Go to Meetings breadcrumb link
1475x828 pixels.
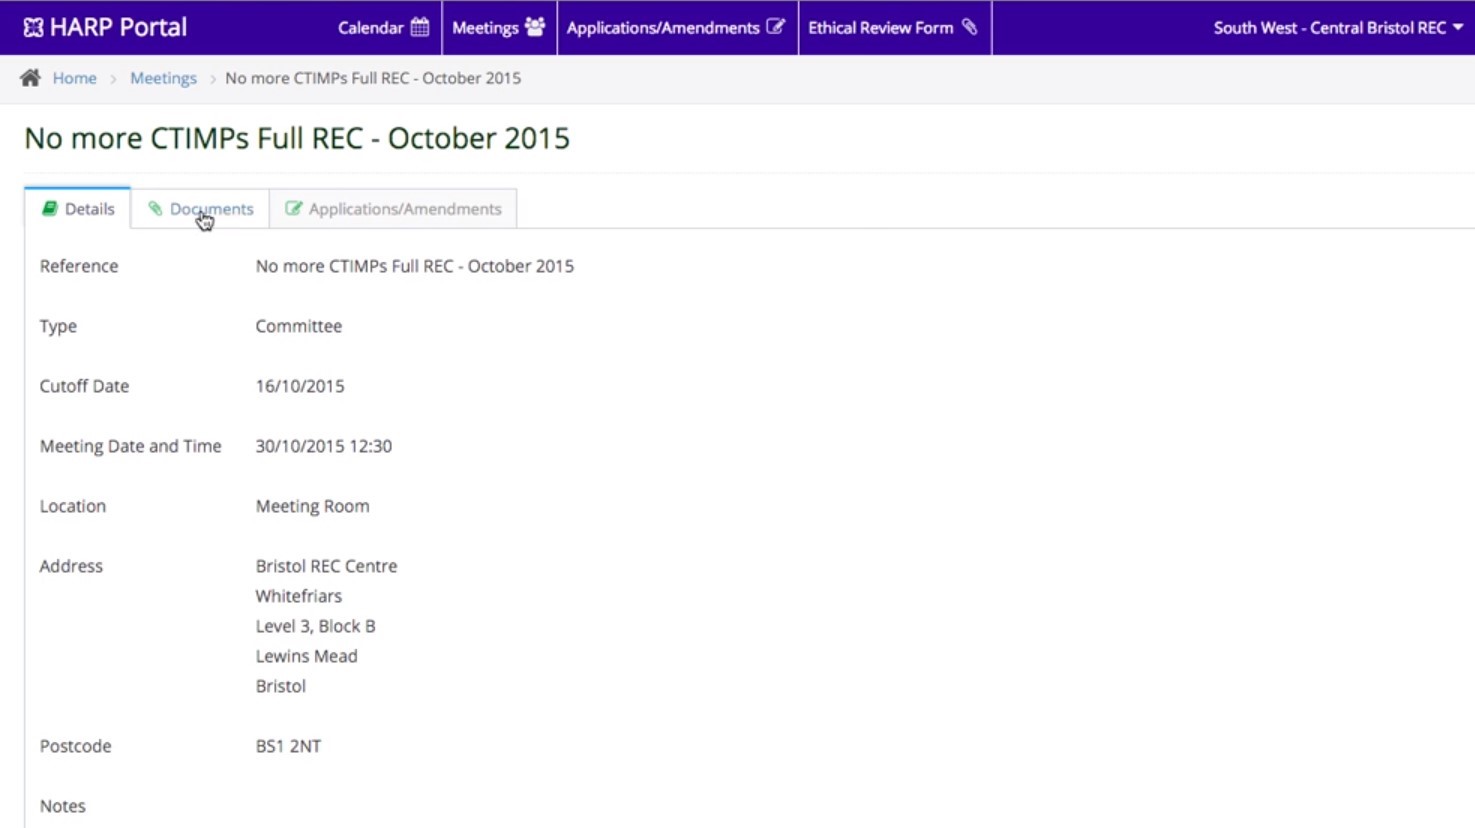tap(163, 78)
